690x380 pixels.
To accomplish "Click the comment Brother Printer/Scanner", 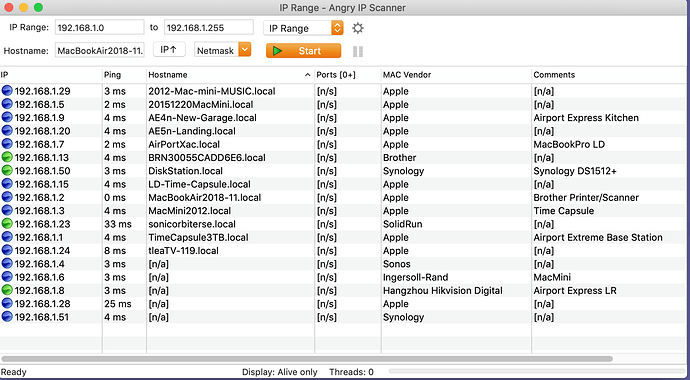I will [586, 197].
